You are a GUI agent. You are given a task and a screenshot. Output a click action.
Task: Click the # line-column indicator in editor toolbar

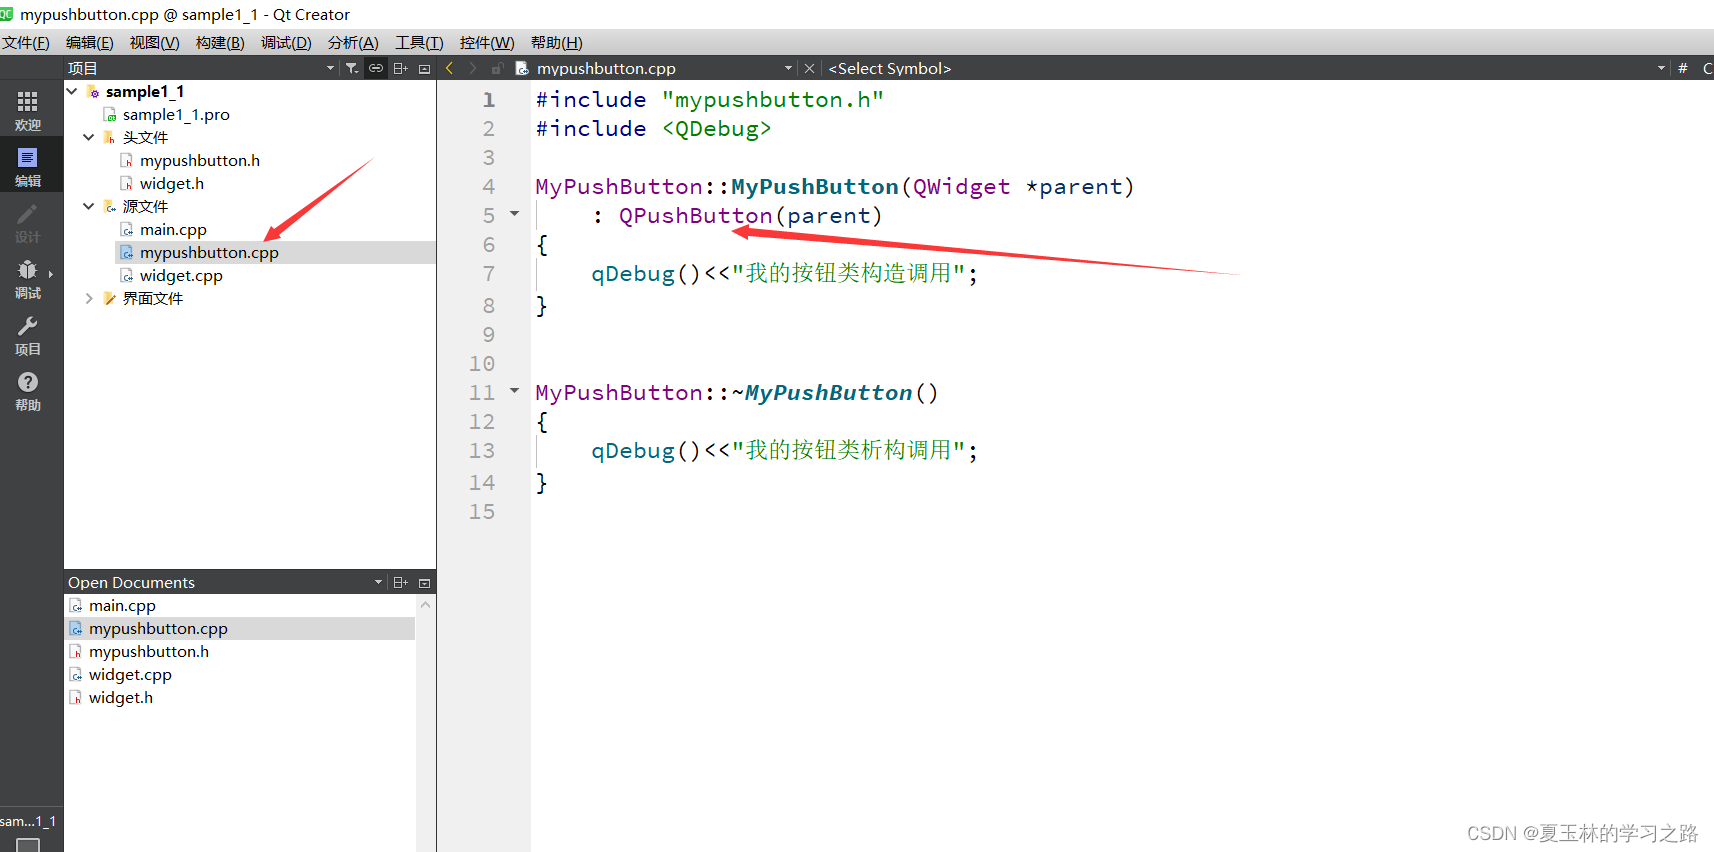[1683, 68]
